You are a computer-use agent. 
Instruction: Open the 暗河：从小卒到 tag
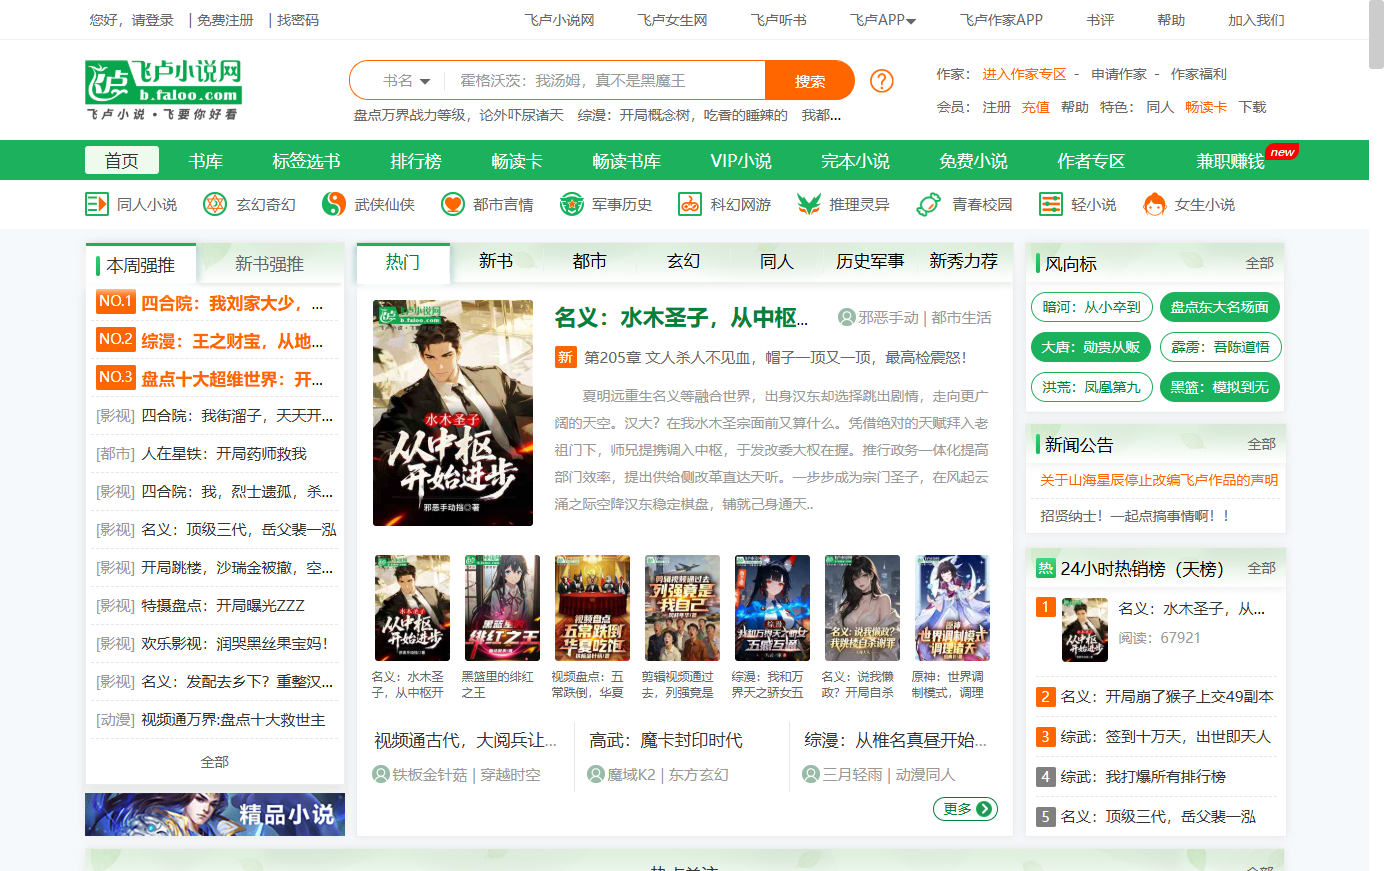(x=1091, y=307)
